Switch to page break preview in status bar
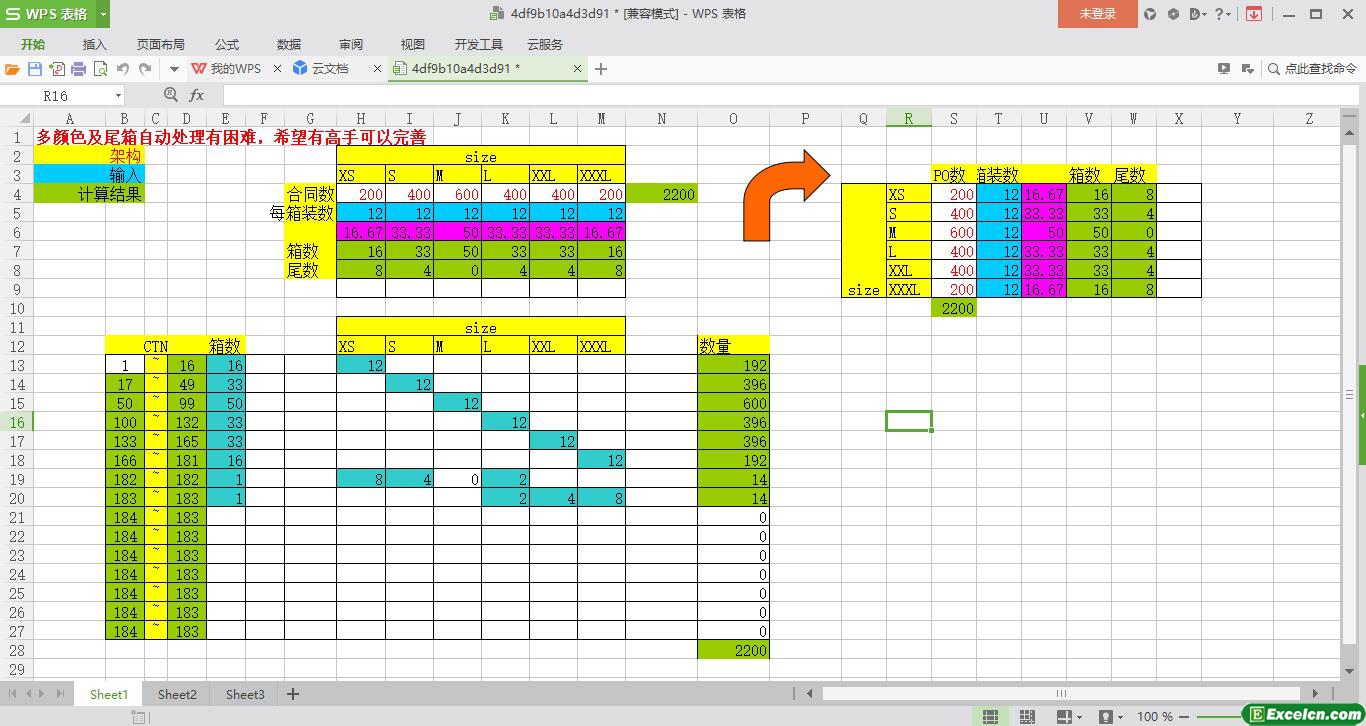1366x726 pixels. pos(1027,717)
